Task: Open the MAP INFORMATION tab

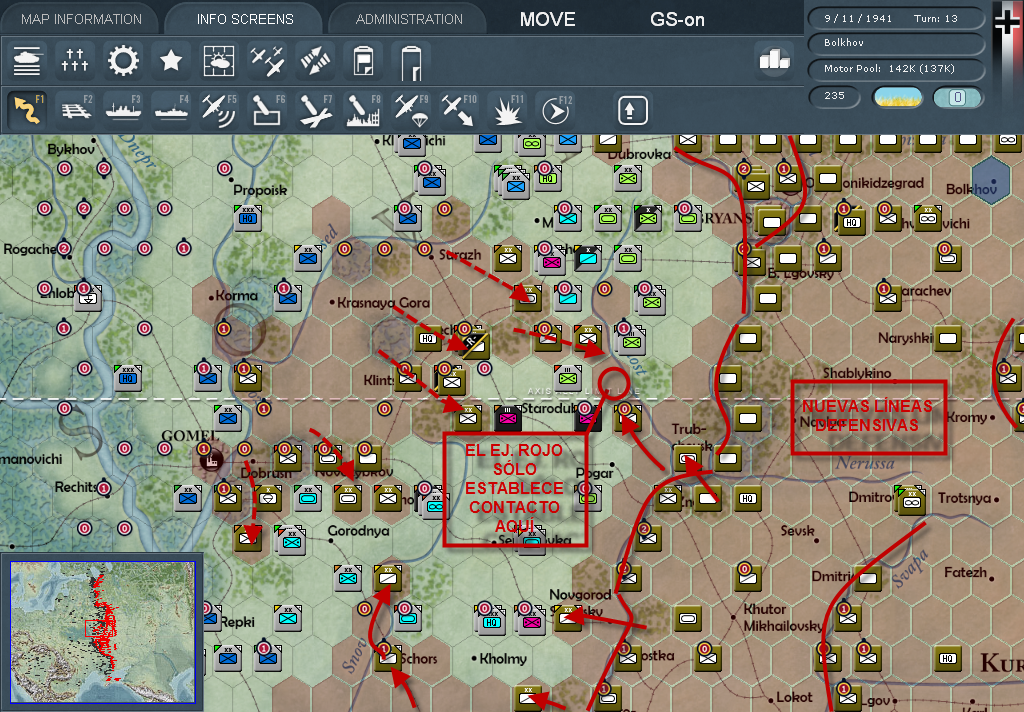Action: pyautogui.click(x=81, y=19)
